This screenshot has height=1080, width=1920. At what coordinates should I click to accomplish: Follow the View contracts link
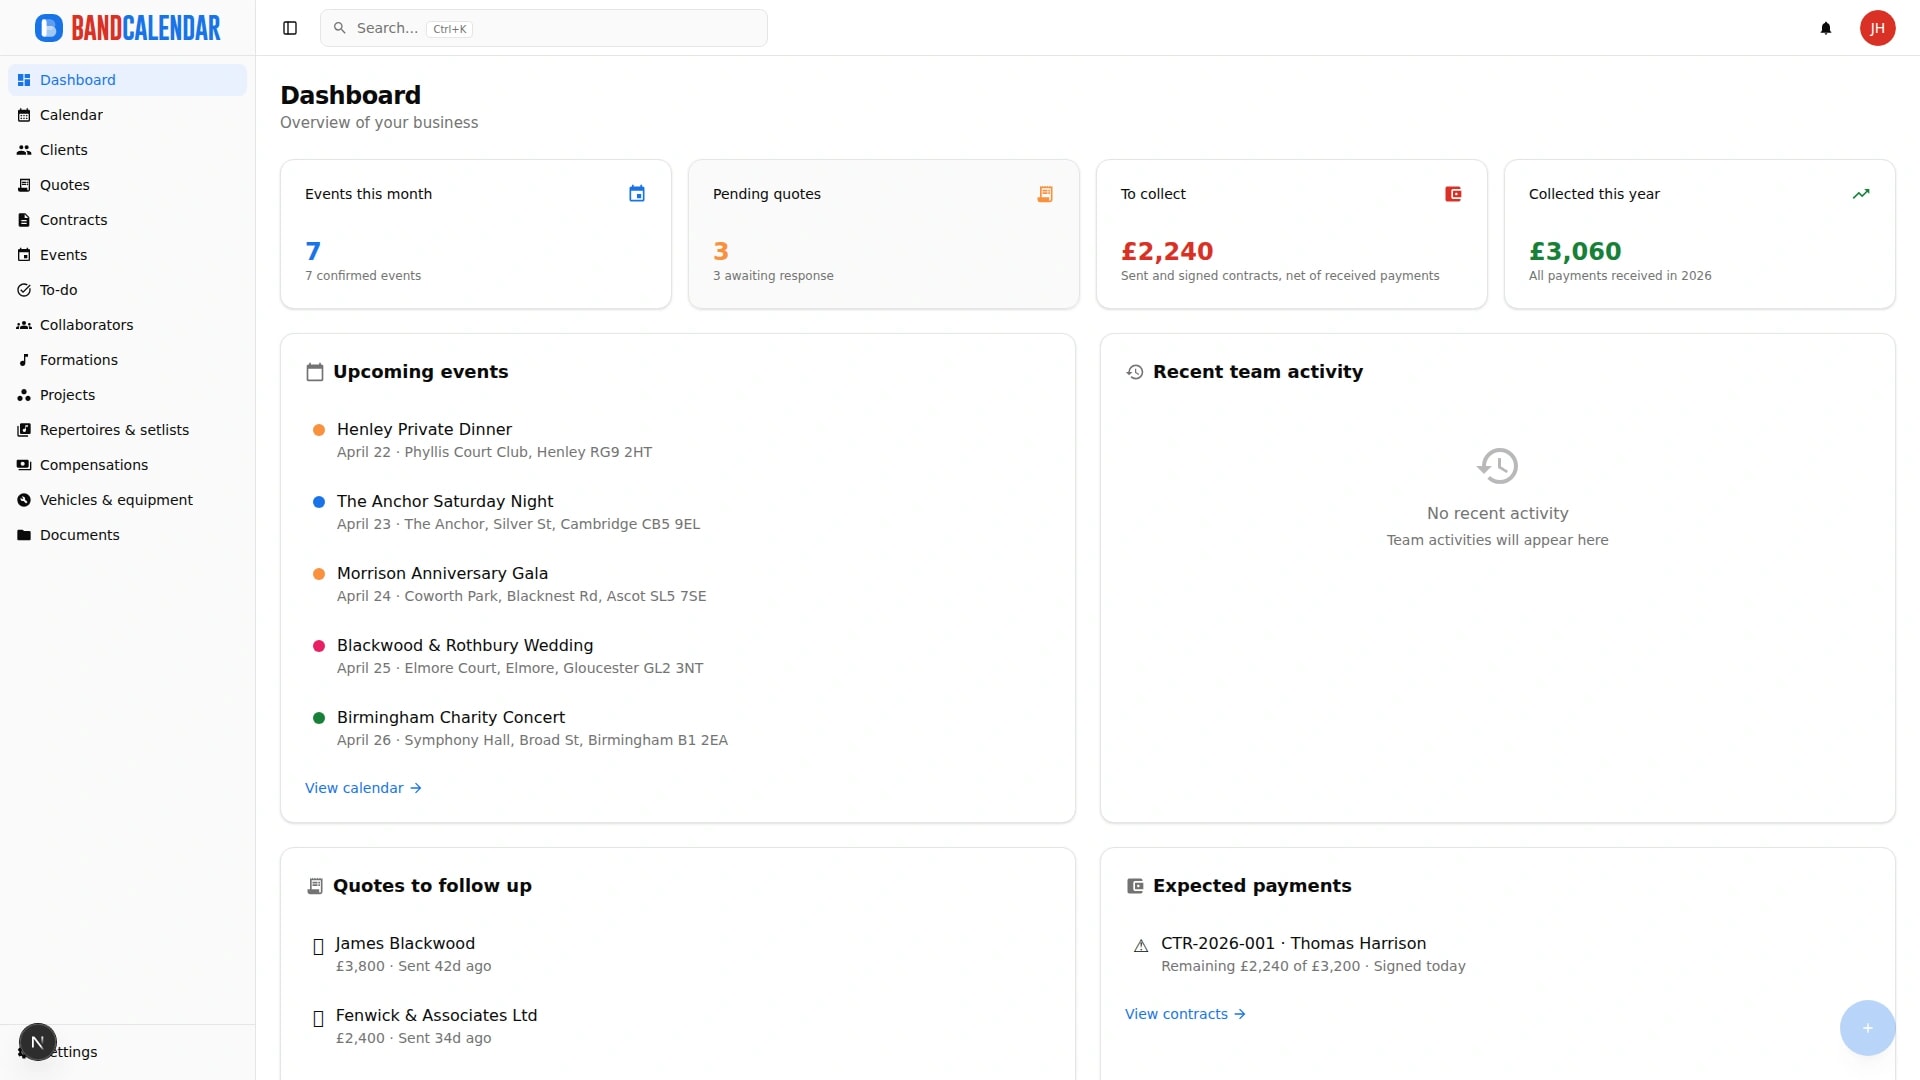pyautogui.click(x=1185, y=1014)
